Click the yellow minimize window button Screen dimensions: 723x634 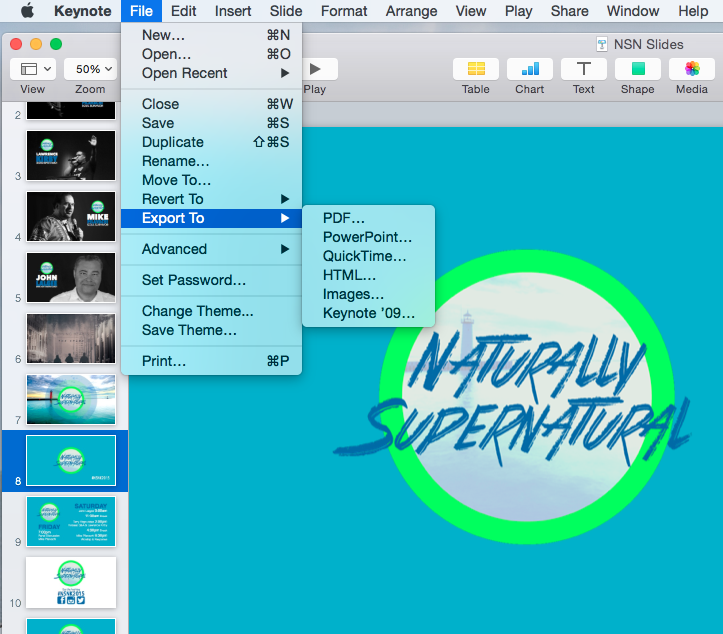[36, 44]
